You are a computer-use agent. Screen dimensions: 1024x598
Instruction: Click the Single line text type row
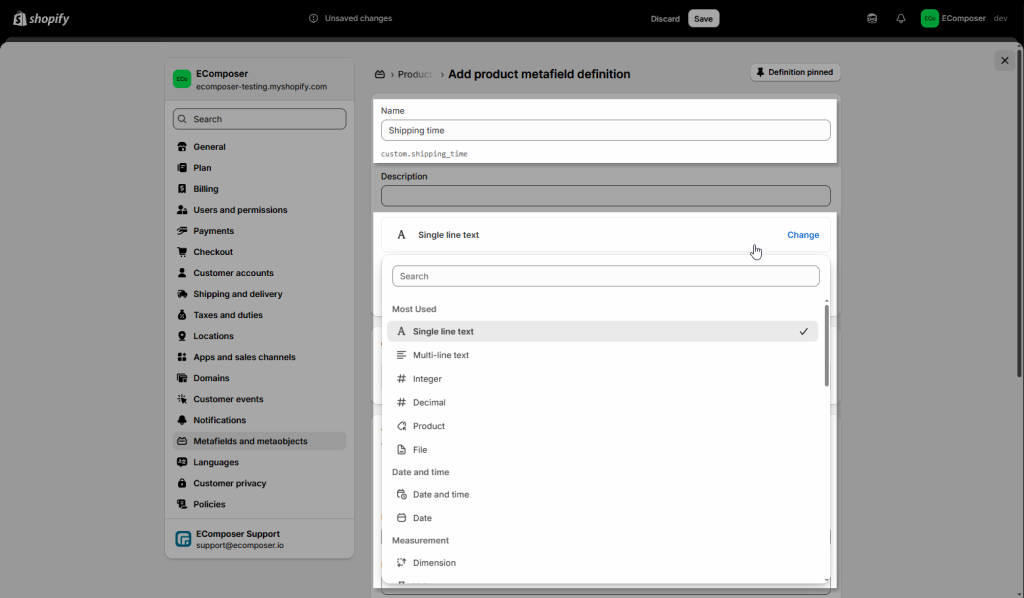tap(605, 235)
